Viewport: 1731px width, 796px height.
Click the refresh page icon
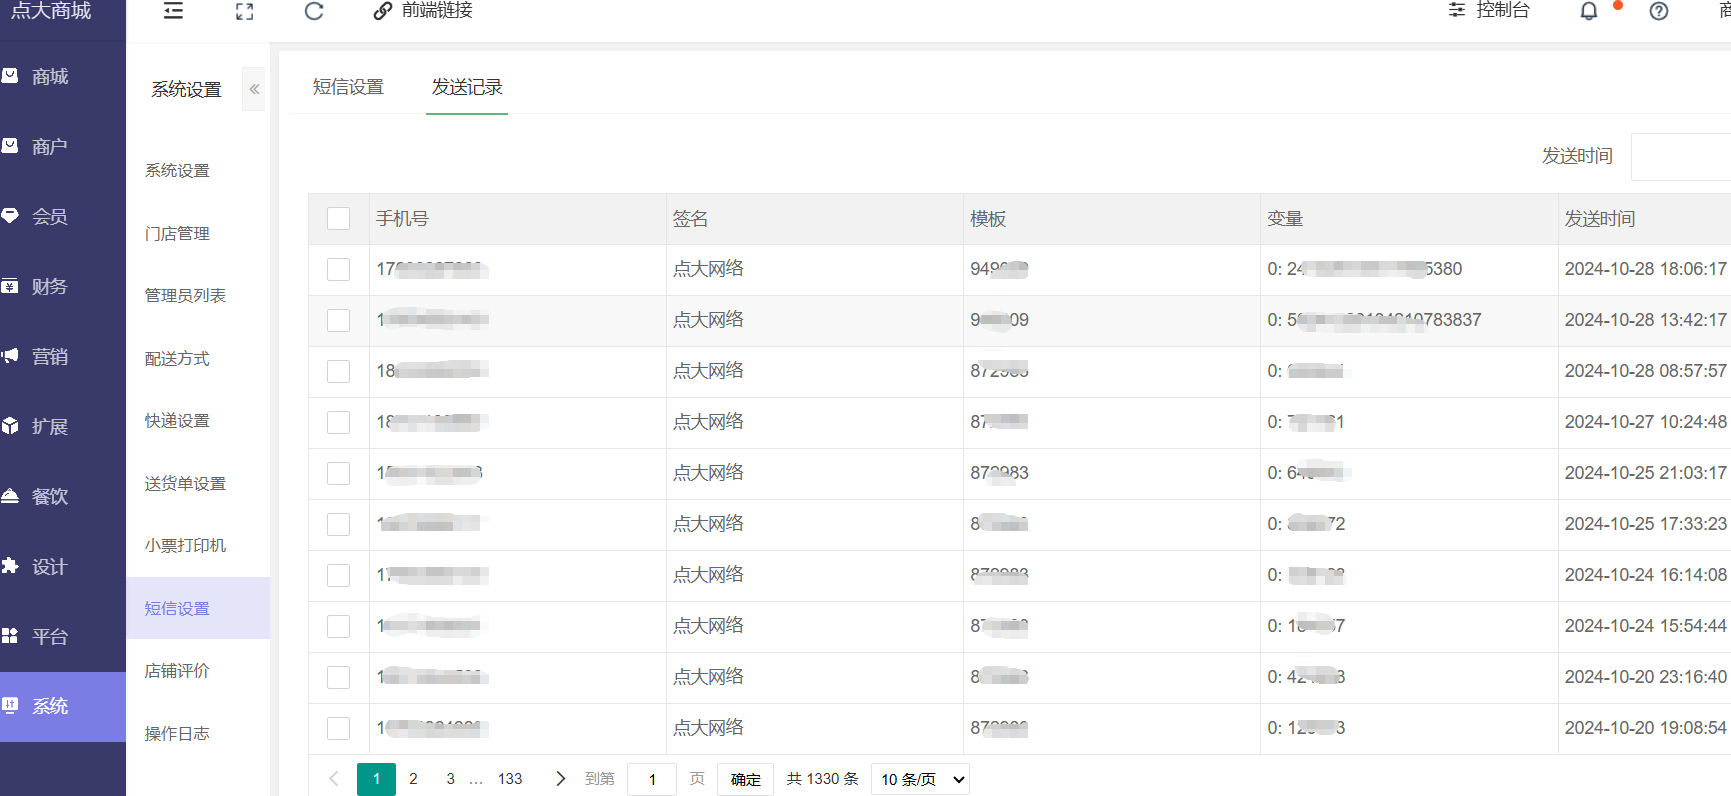[314, 11]
